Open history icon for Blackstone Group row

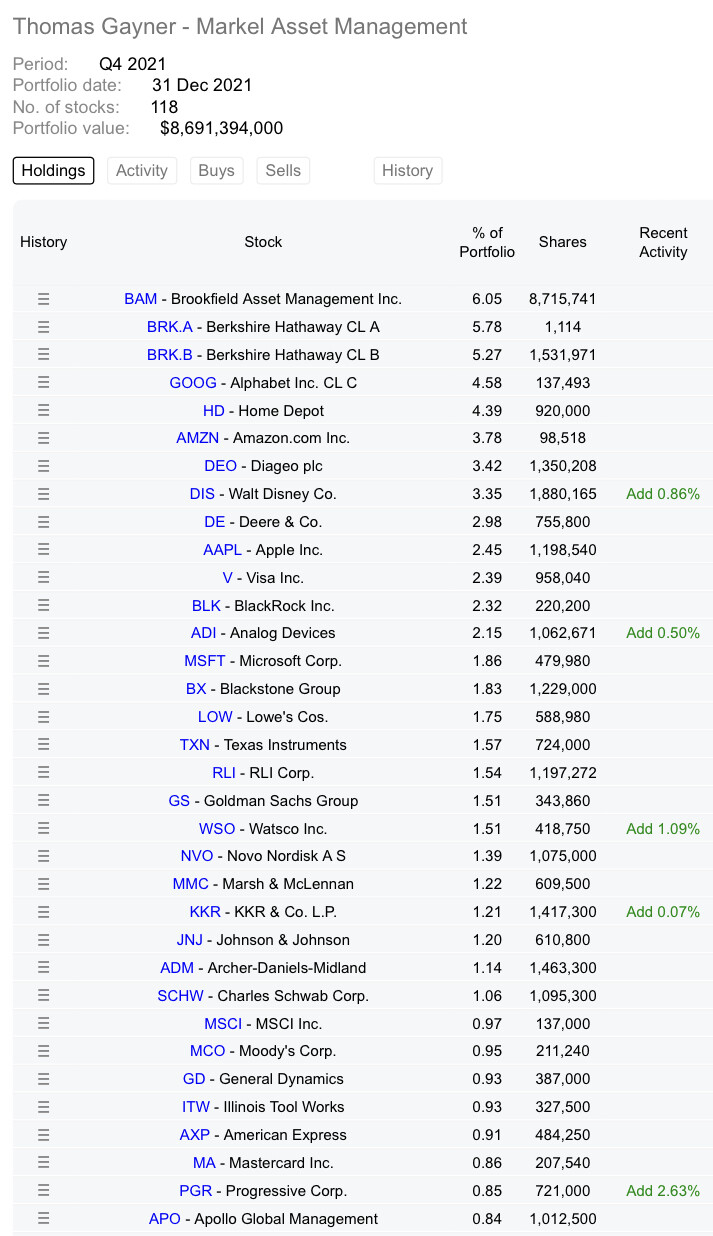click(x=43, y=689)
